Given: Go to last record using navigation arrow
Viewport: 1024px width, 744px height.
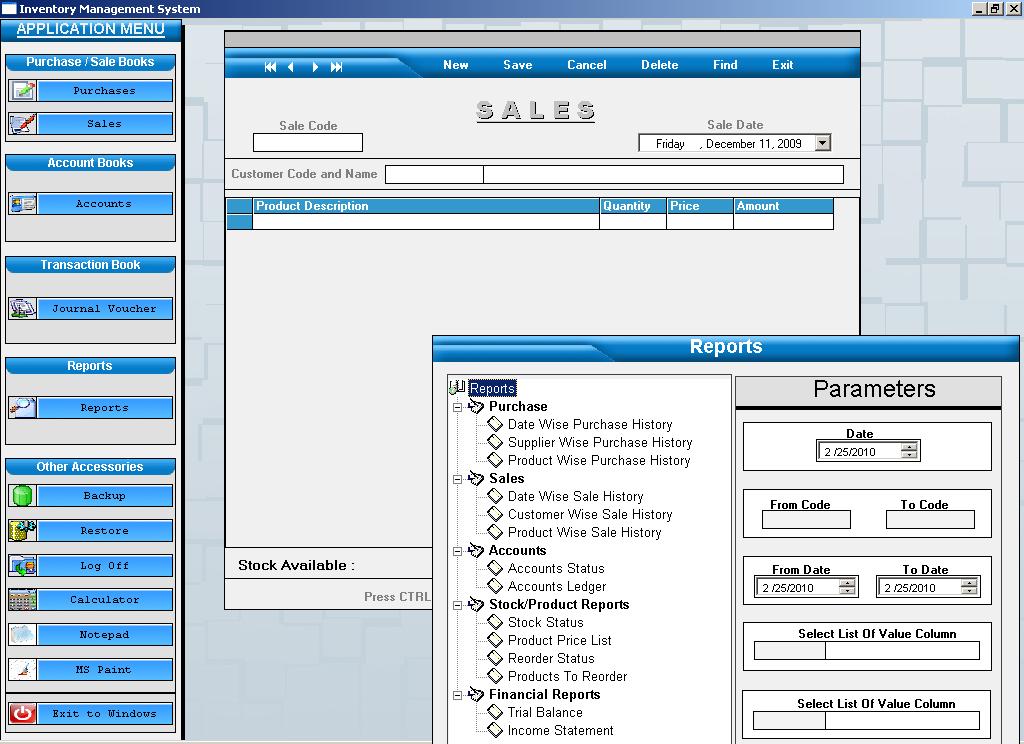Looking at the screenshot, I should click(x=336, y=67).
